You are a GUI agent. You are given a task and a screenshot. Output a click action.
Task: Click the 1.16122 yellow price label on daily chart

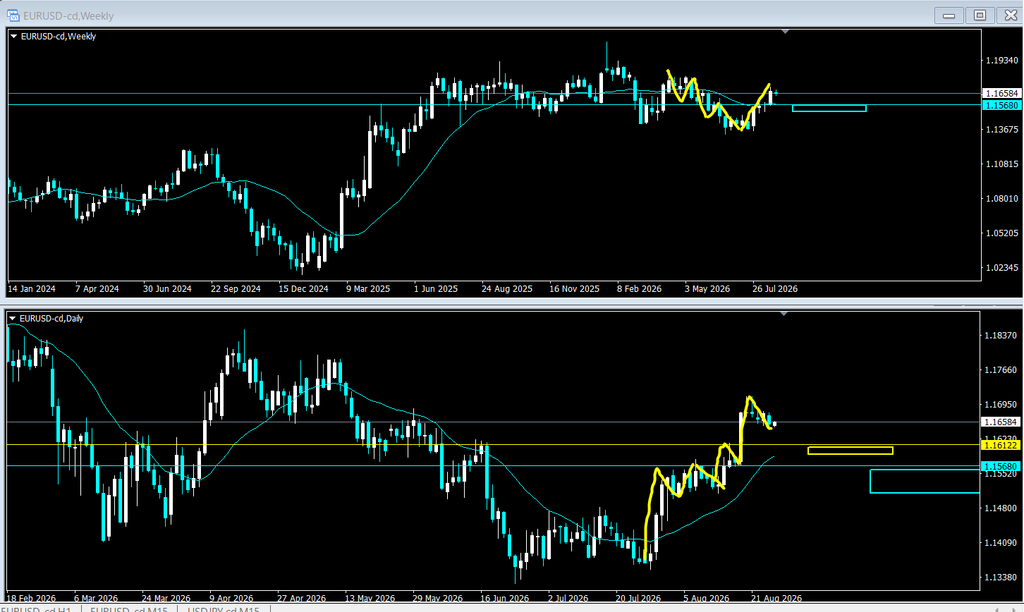(1001, 445)
